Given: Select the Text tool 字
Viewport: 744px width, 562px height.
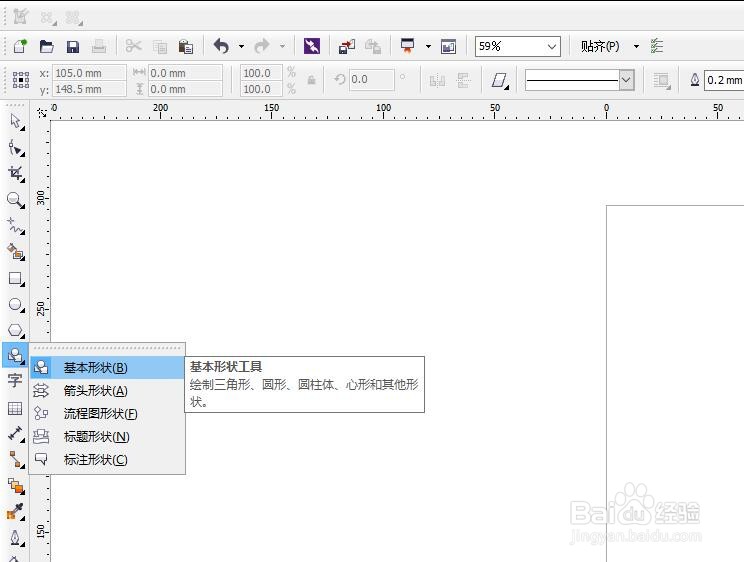Looking at the screenshot, I should click(15, 381).
